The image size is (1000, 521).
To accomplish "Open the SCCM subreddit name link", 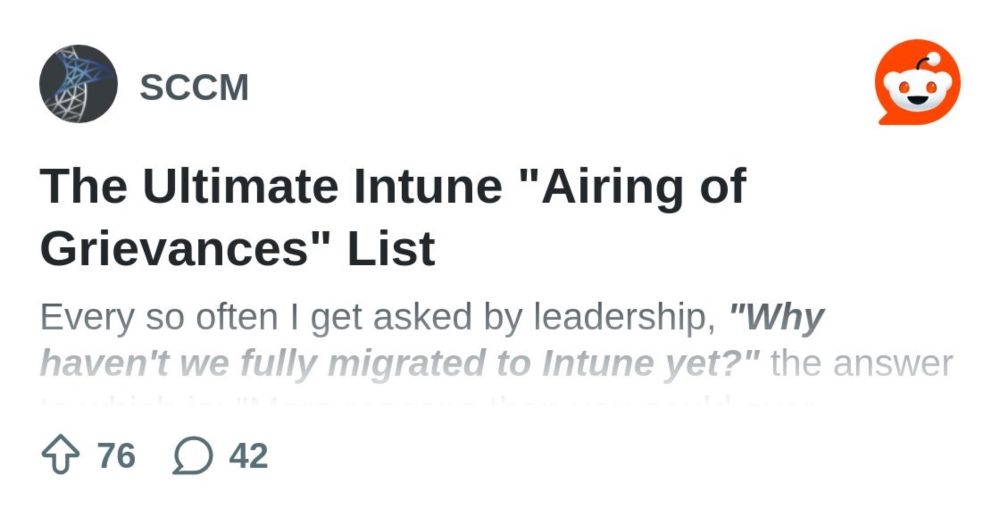I will tap(194, 88).
